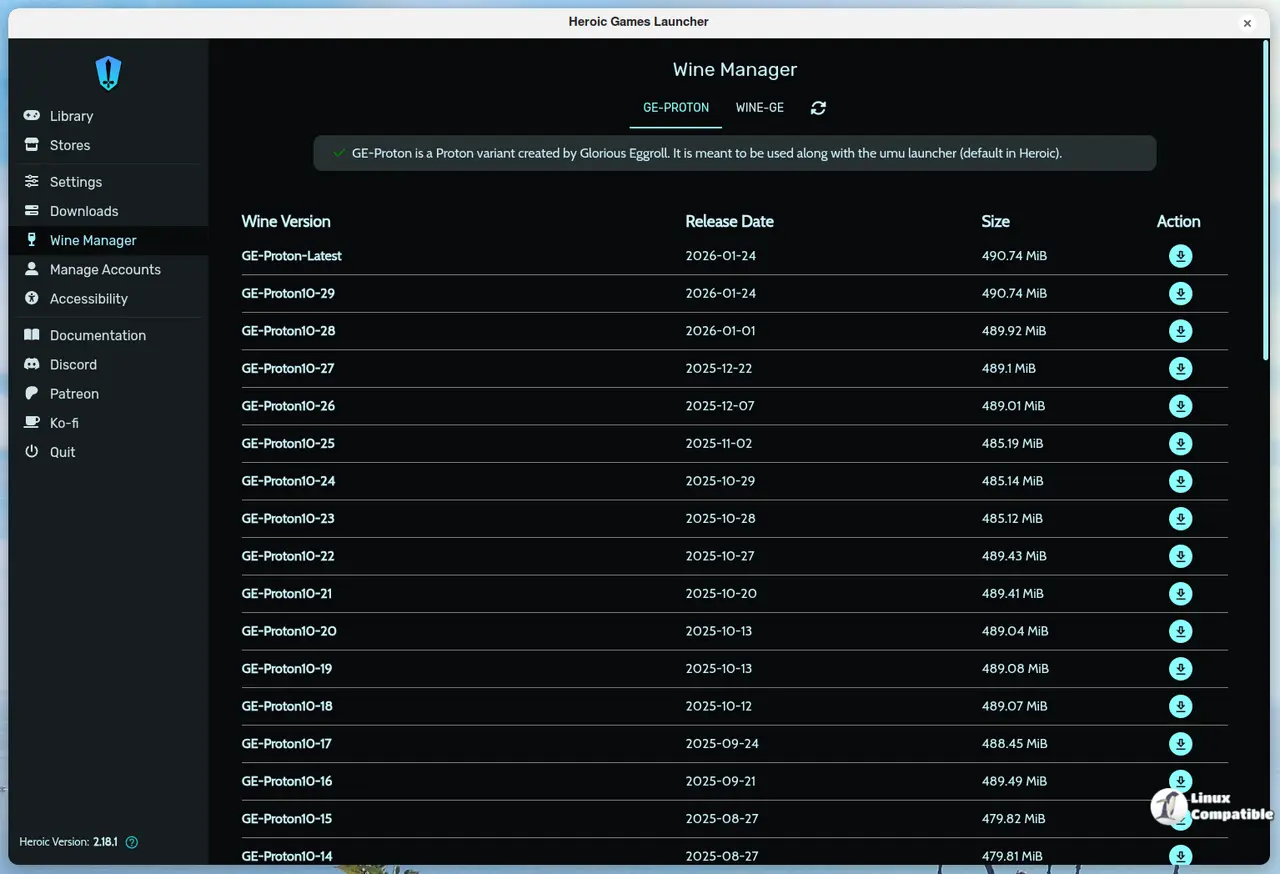Go to Stores in sidebar
Image resolution: width=1280 pixels, height=874 pixels.
(x=70, y=145)
